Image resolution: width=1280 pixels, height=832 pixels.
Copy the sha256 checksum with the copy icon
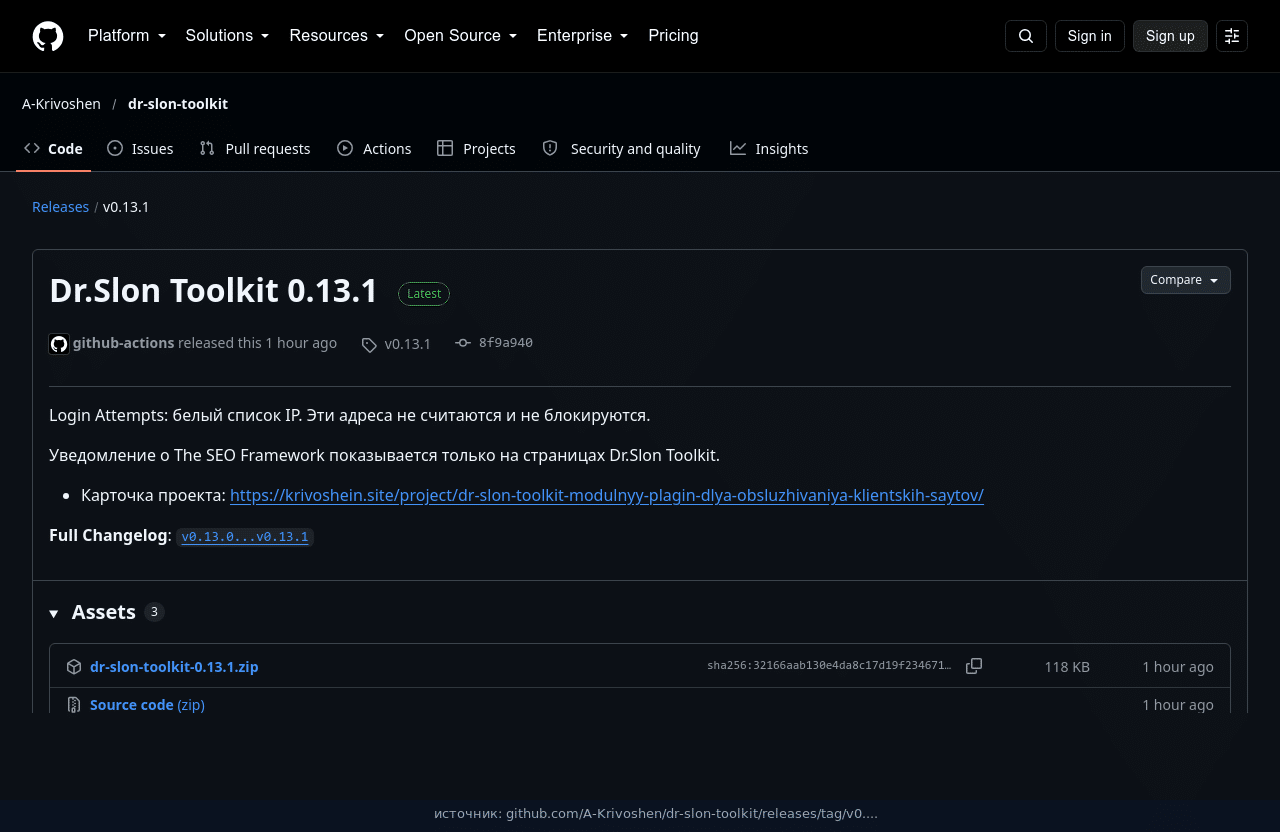pyautogui.click(x=974, y=666)
